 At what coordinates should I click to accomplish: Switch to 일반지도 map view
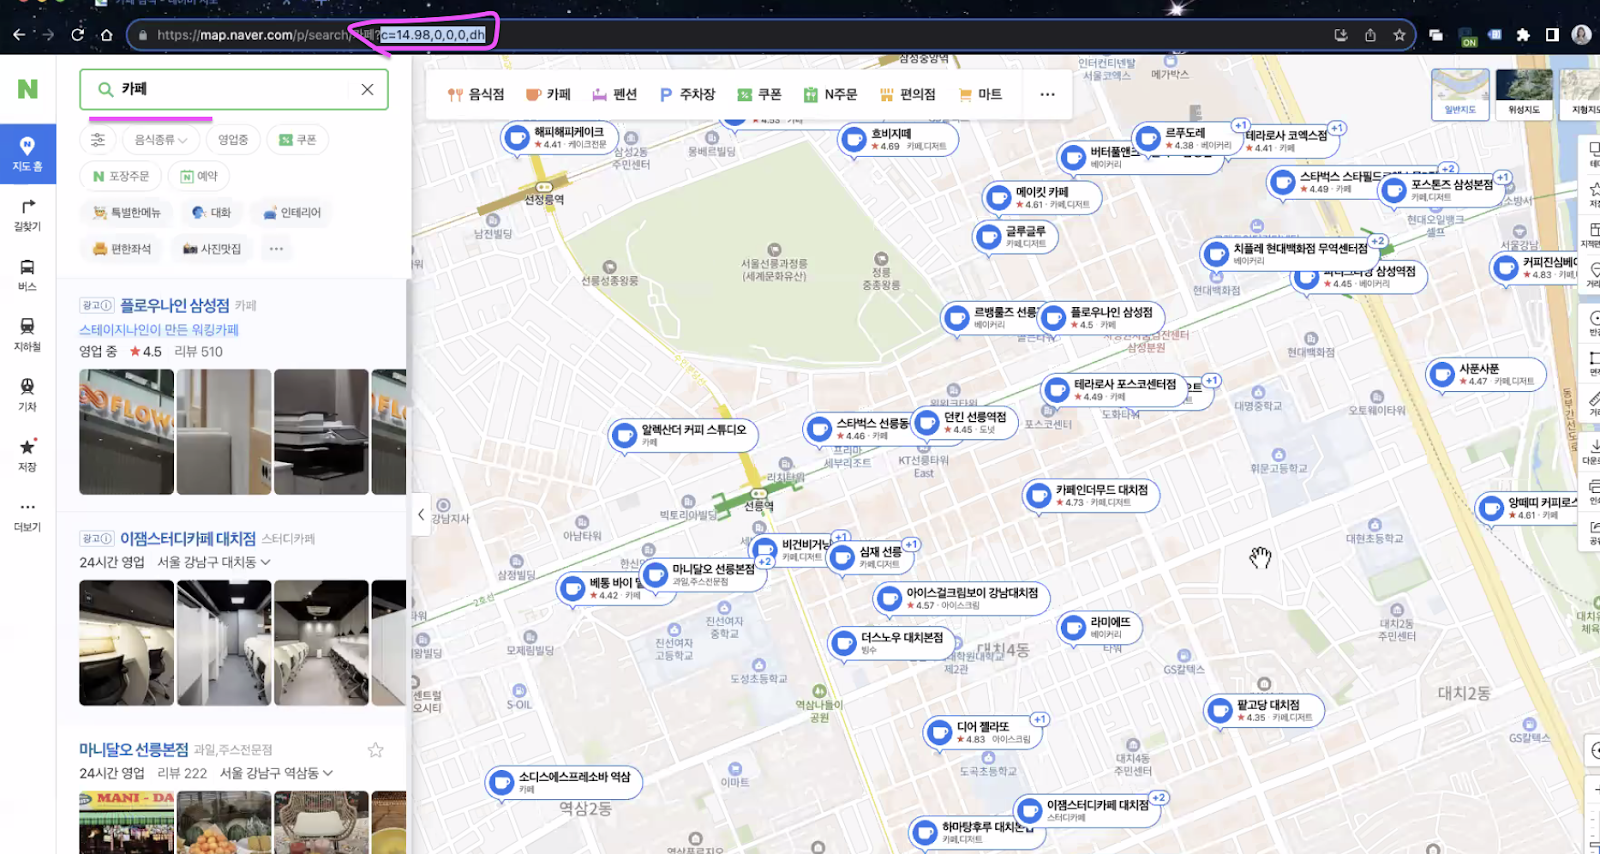[x=1460, y=94]
